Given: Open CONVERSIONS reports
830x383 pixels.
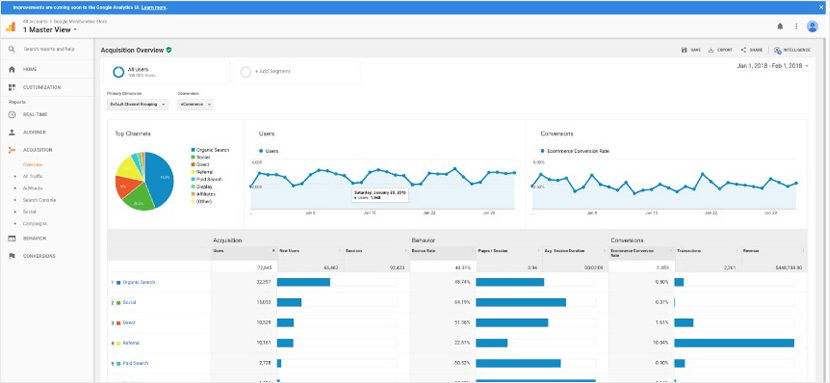Looking at the screenshot, I should point(39,256).
